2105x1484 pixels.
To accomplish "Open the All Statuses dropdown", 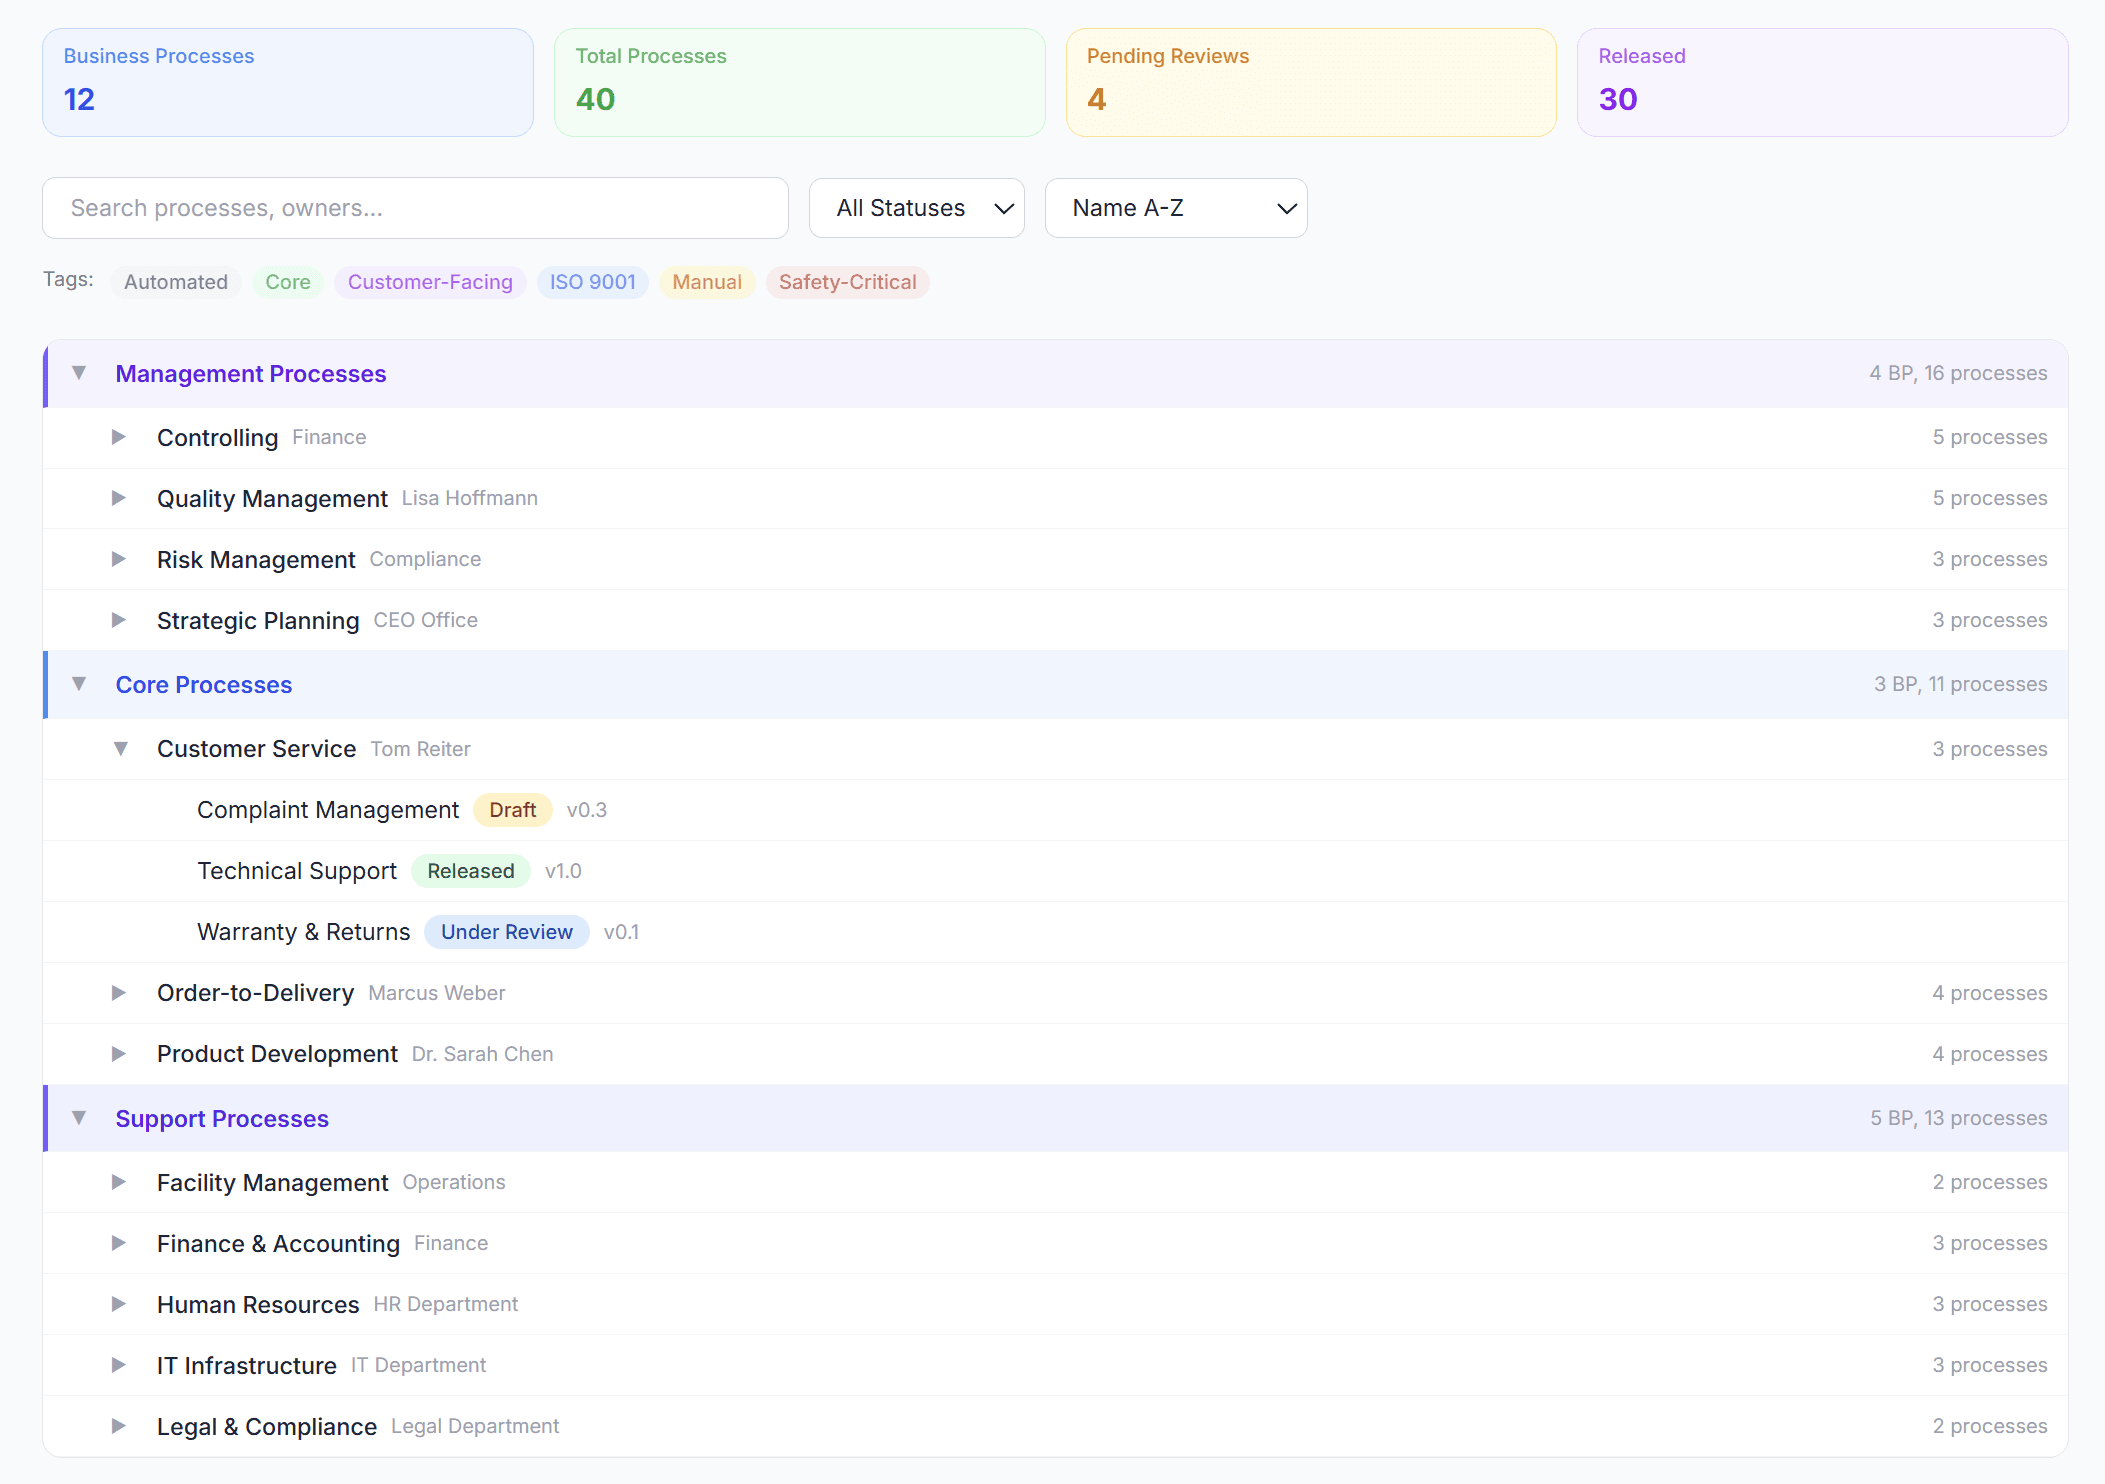I will pos(916,208).
